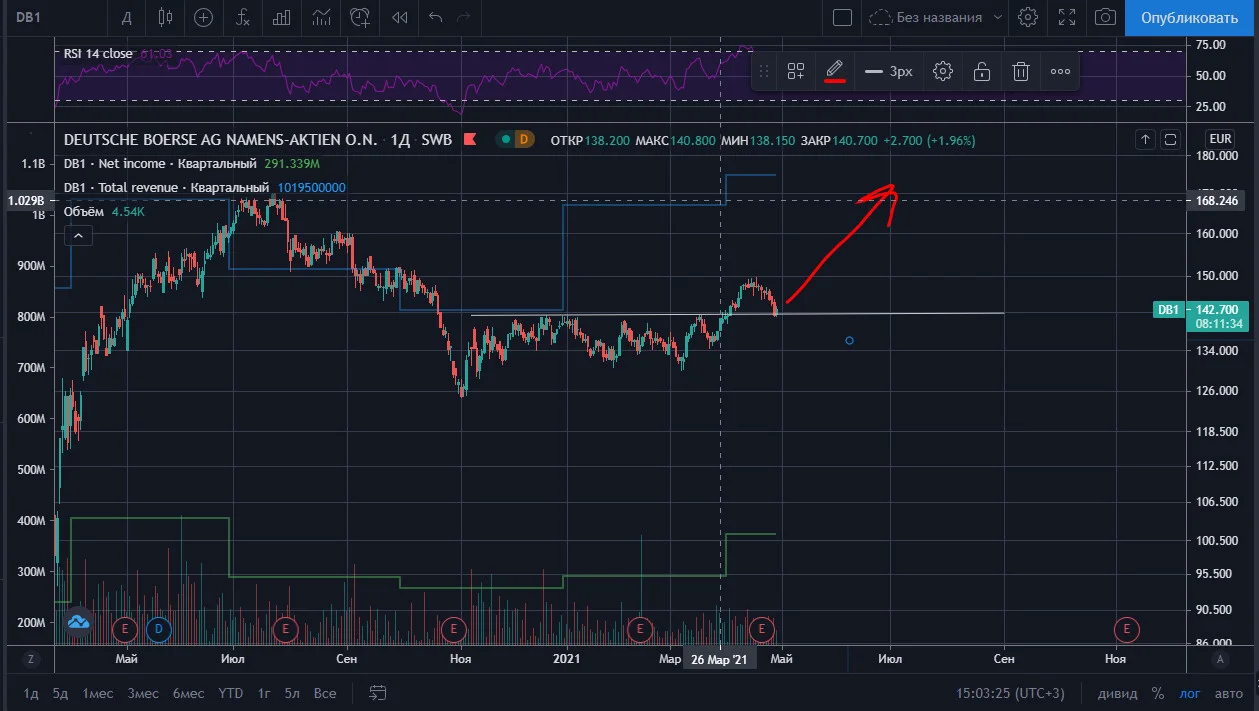Enter fullscreen mode
The image size is (1259, 711).
coord(1067,17)
